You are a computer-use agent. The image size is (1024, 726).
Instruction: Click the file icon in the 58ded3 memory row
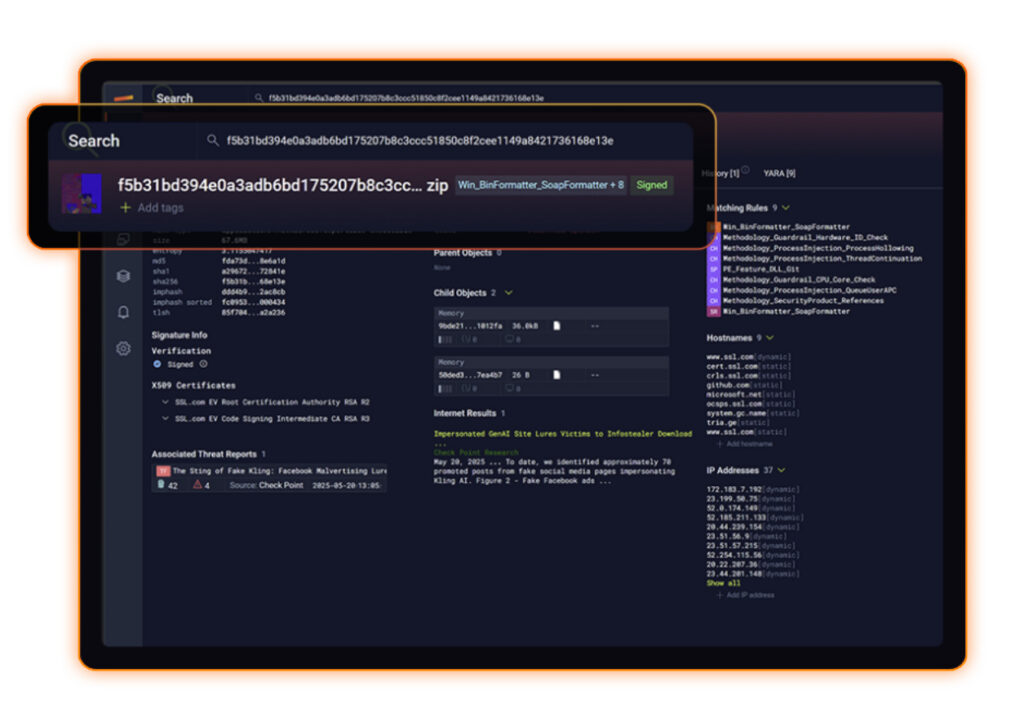pos(556,375)
